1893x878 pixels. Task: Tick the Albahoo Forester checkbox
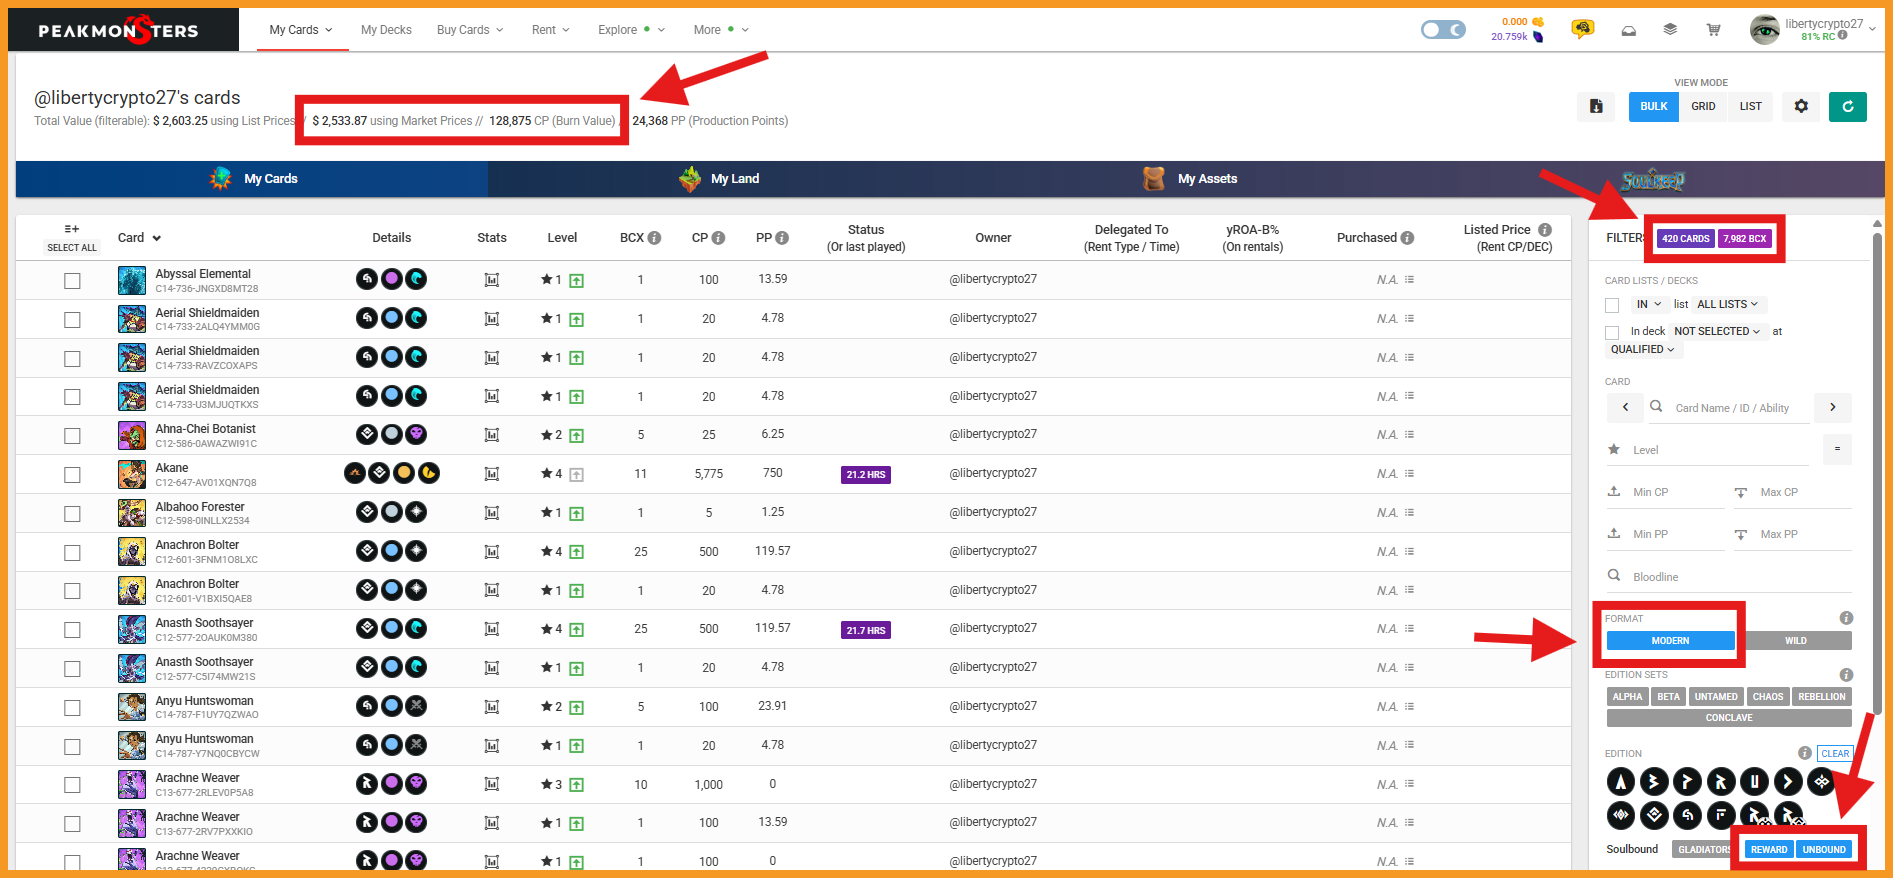coord(72,514)
